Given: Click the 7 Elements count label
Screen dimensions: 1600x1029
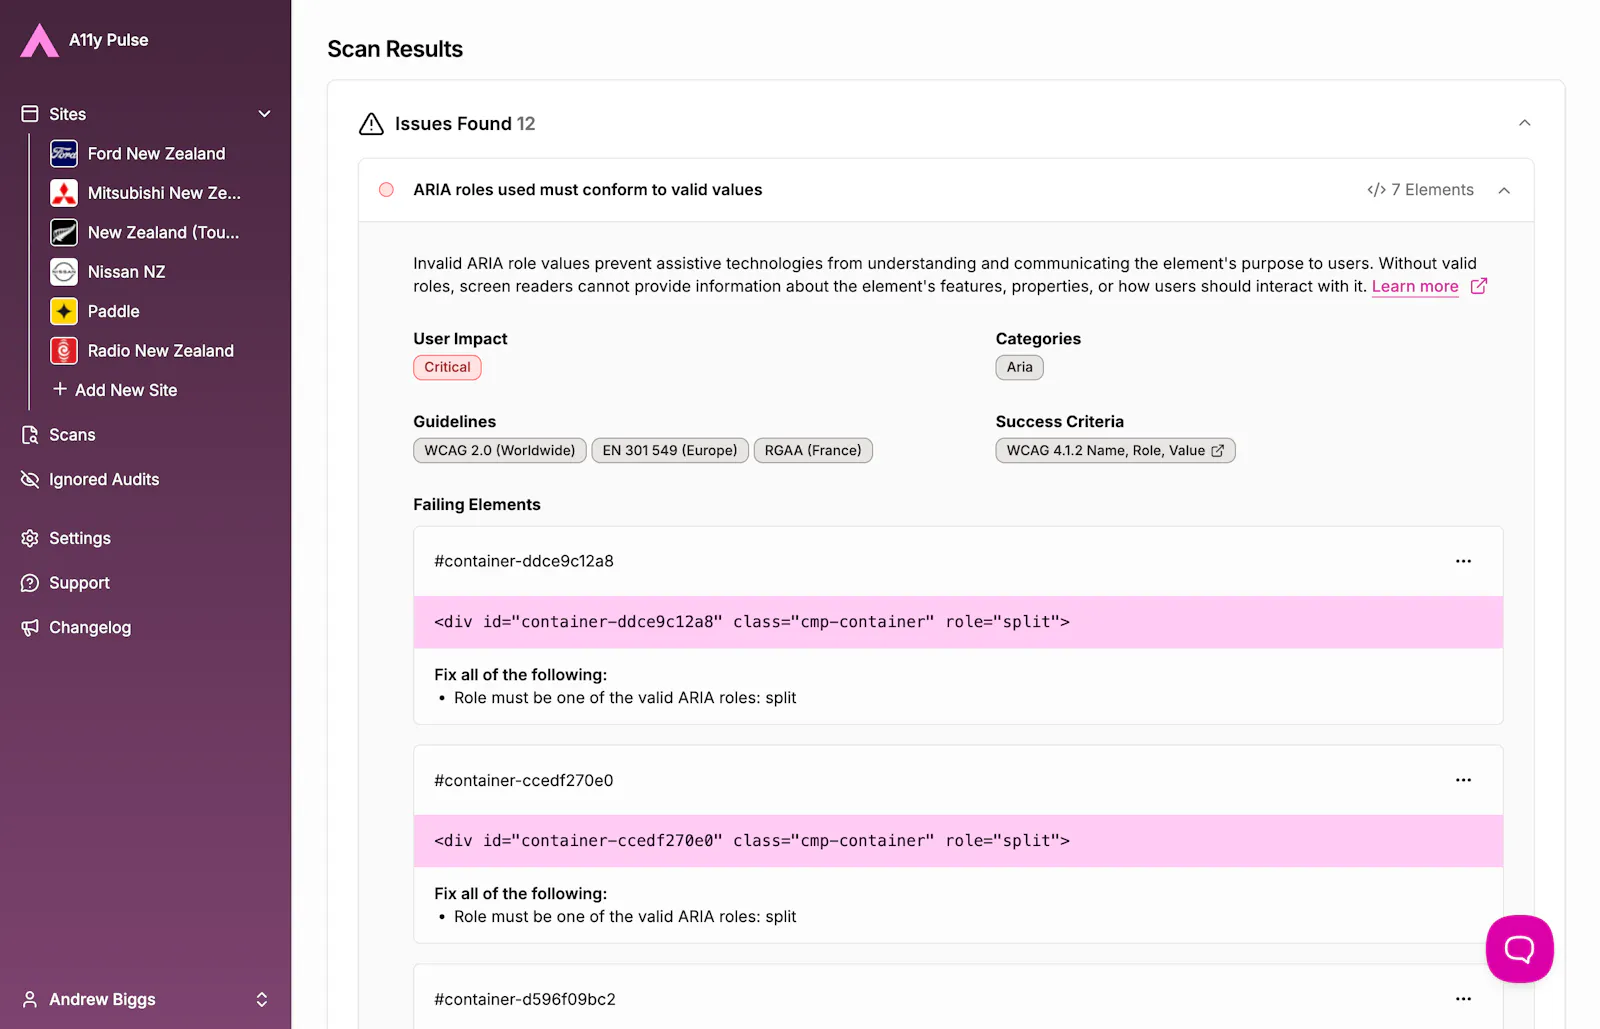Looking at the screenshot, I should click(x=1432, y=190).
